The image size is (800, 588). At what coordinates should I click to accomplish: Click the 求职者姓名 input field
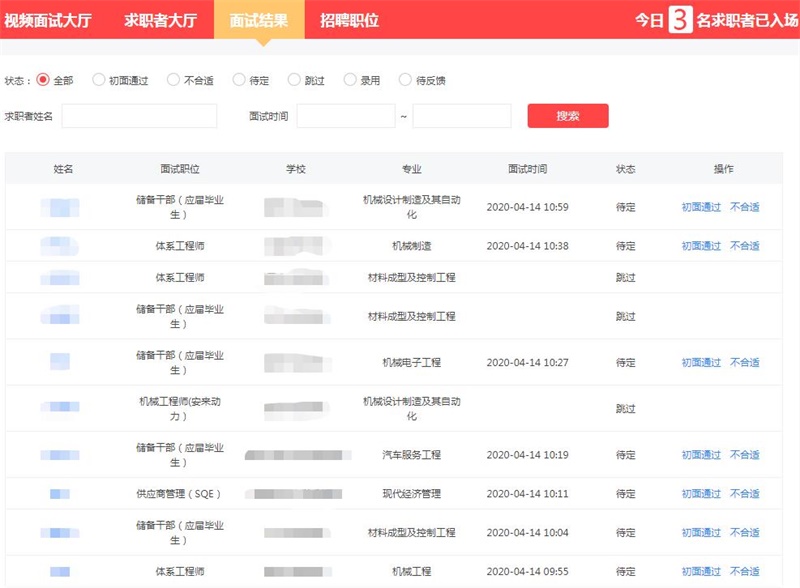click(x=139, y=116)
